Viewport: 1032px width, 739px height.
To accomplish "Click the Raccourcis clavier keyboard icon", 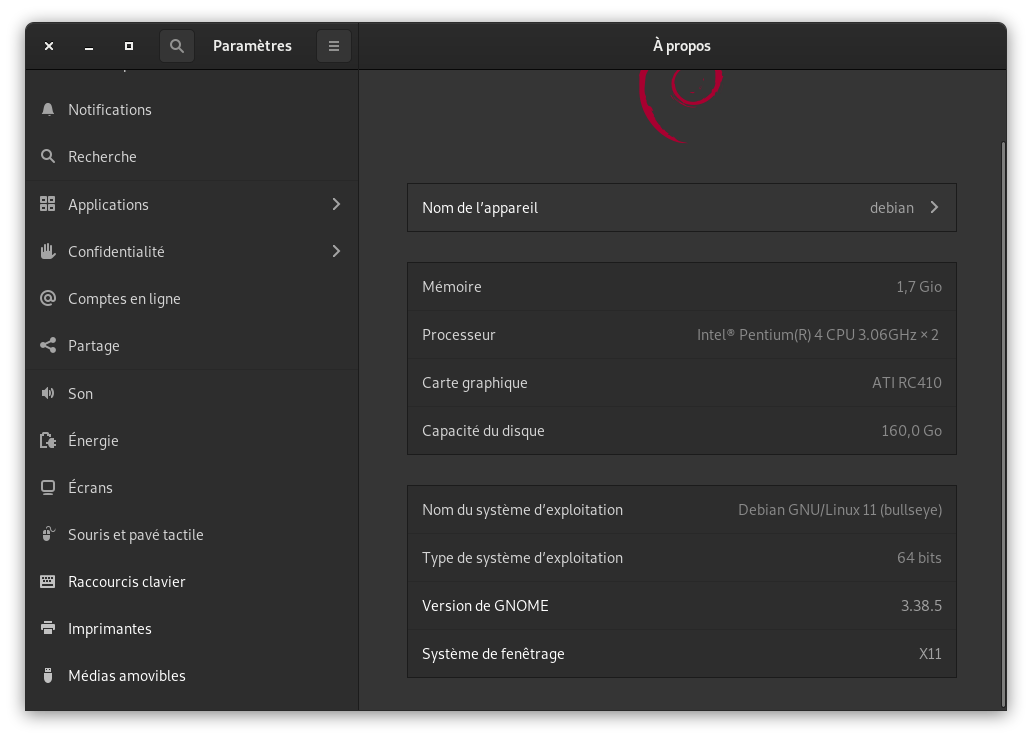I will point(47,581).
